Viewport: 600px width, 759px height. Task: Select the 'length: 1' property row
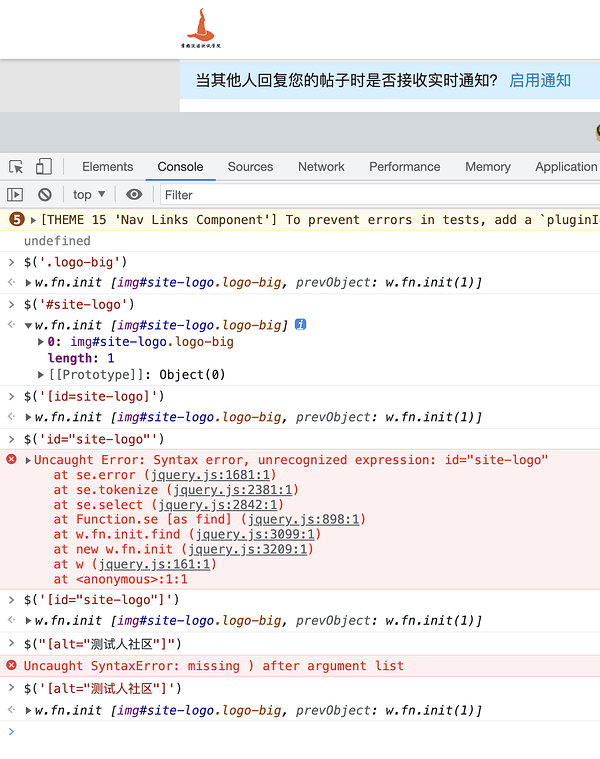(81, 358)
